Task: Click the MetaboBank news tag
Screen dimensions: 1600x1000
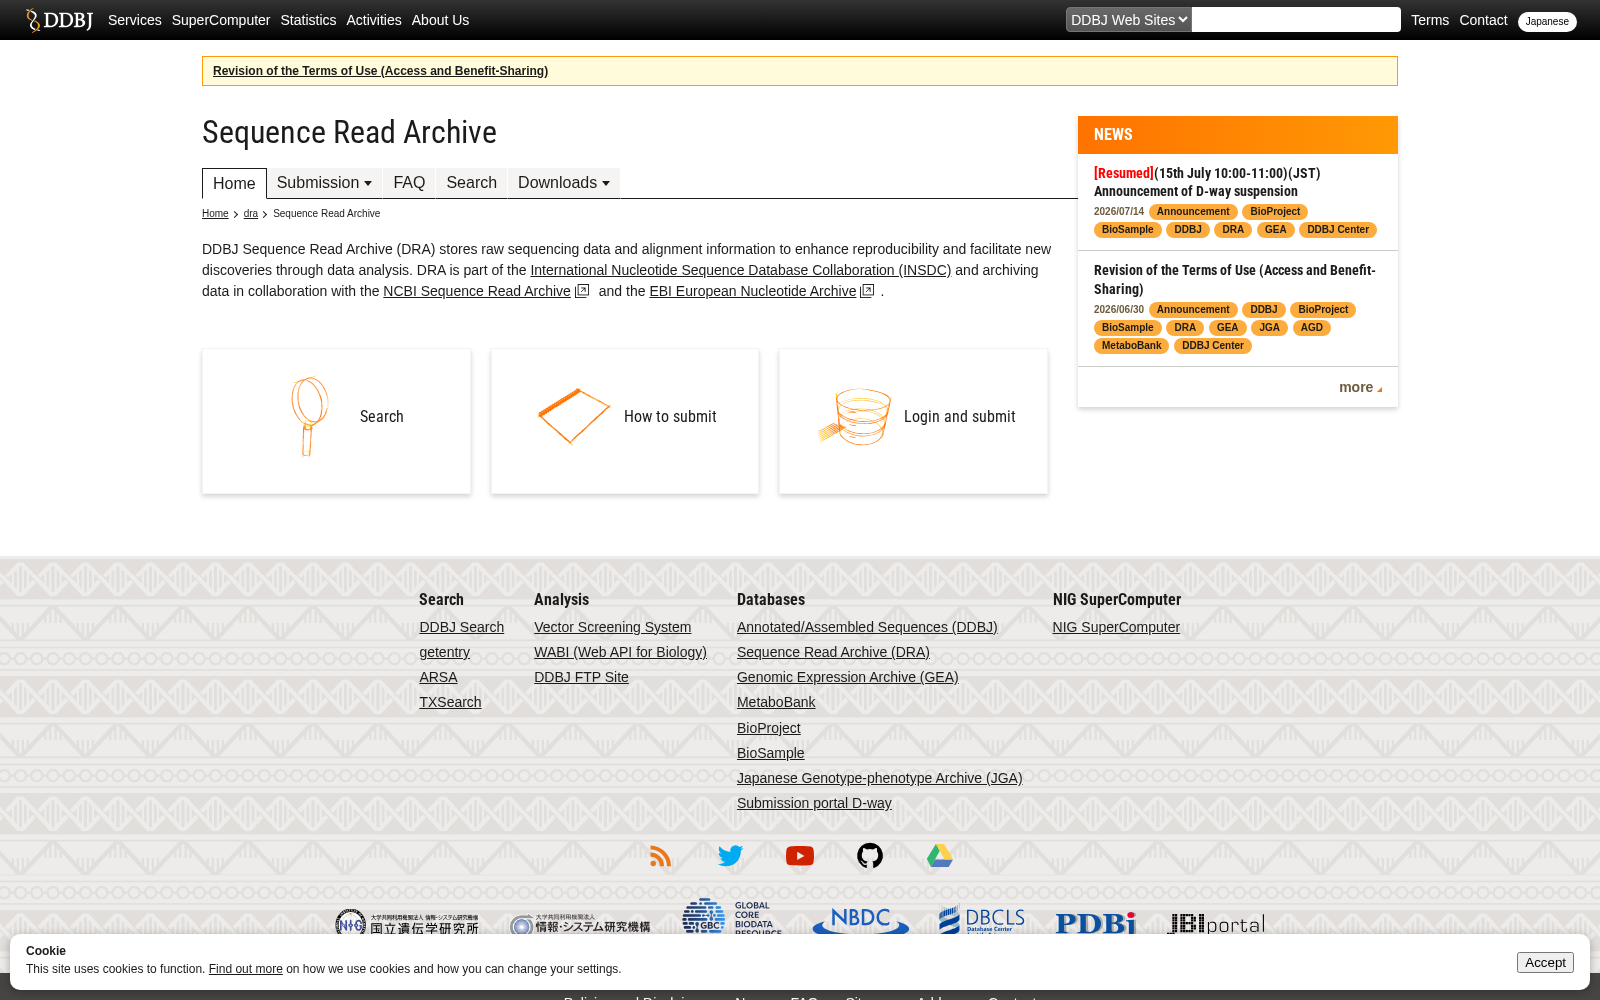Action: coord(1132,346)
